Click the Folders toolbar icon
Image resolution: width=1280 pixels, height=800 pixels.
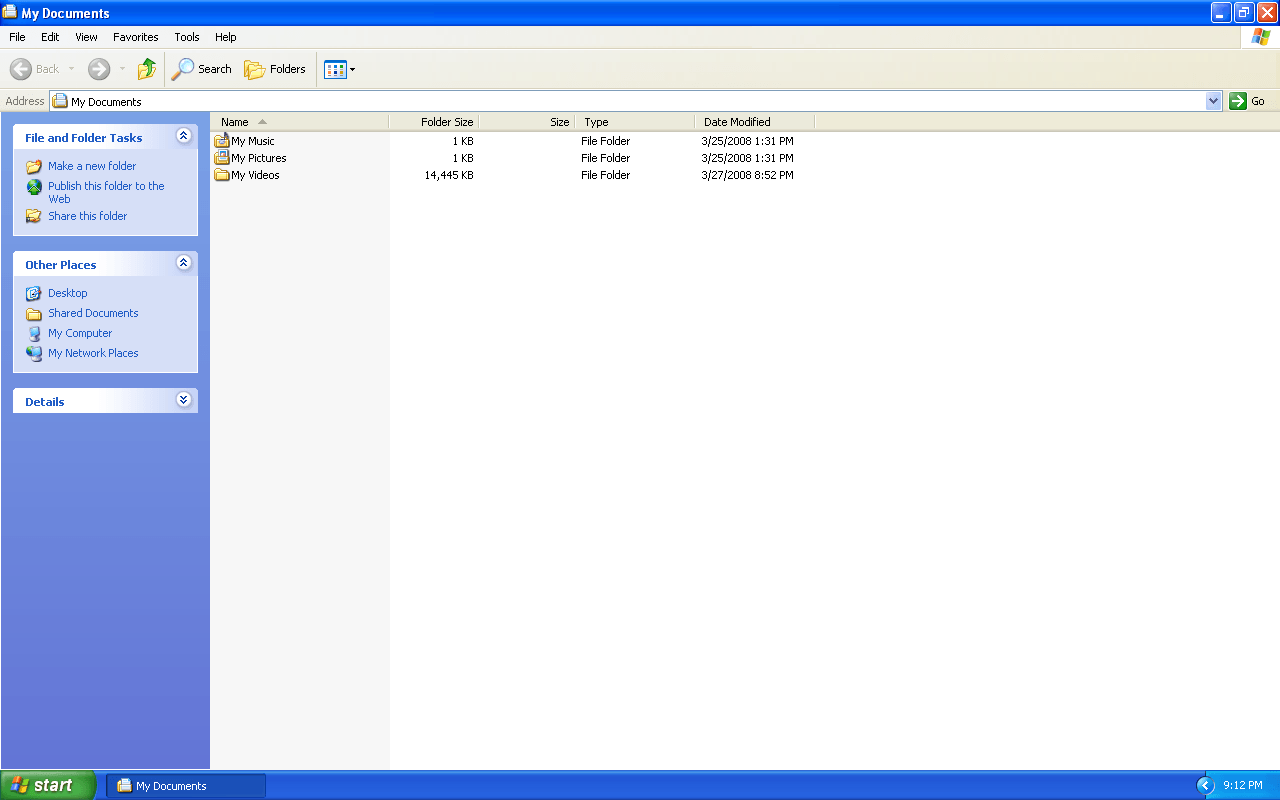(275, 69)
